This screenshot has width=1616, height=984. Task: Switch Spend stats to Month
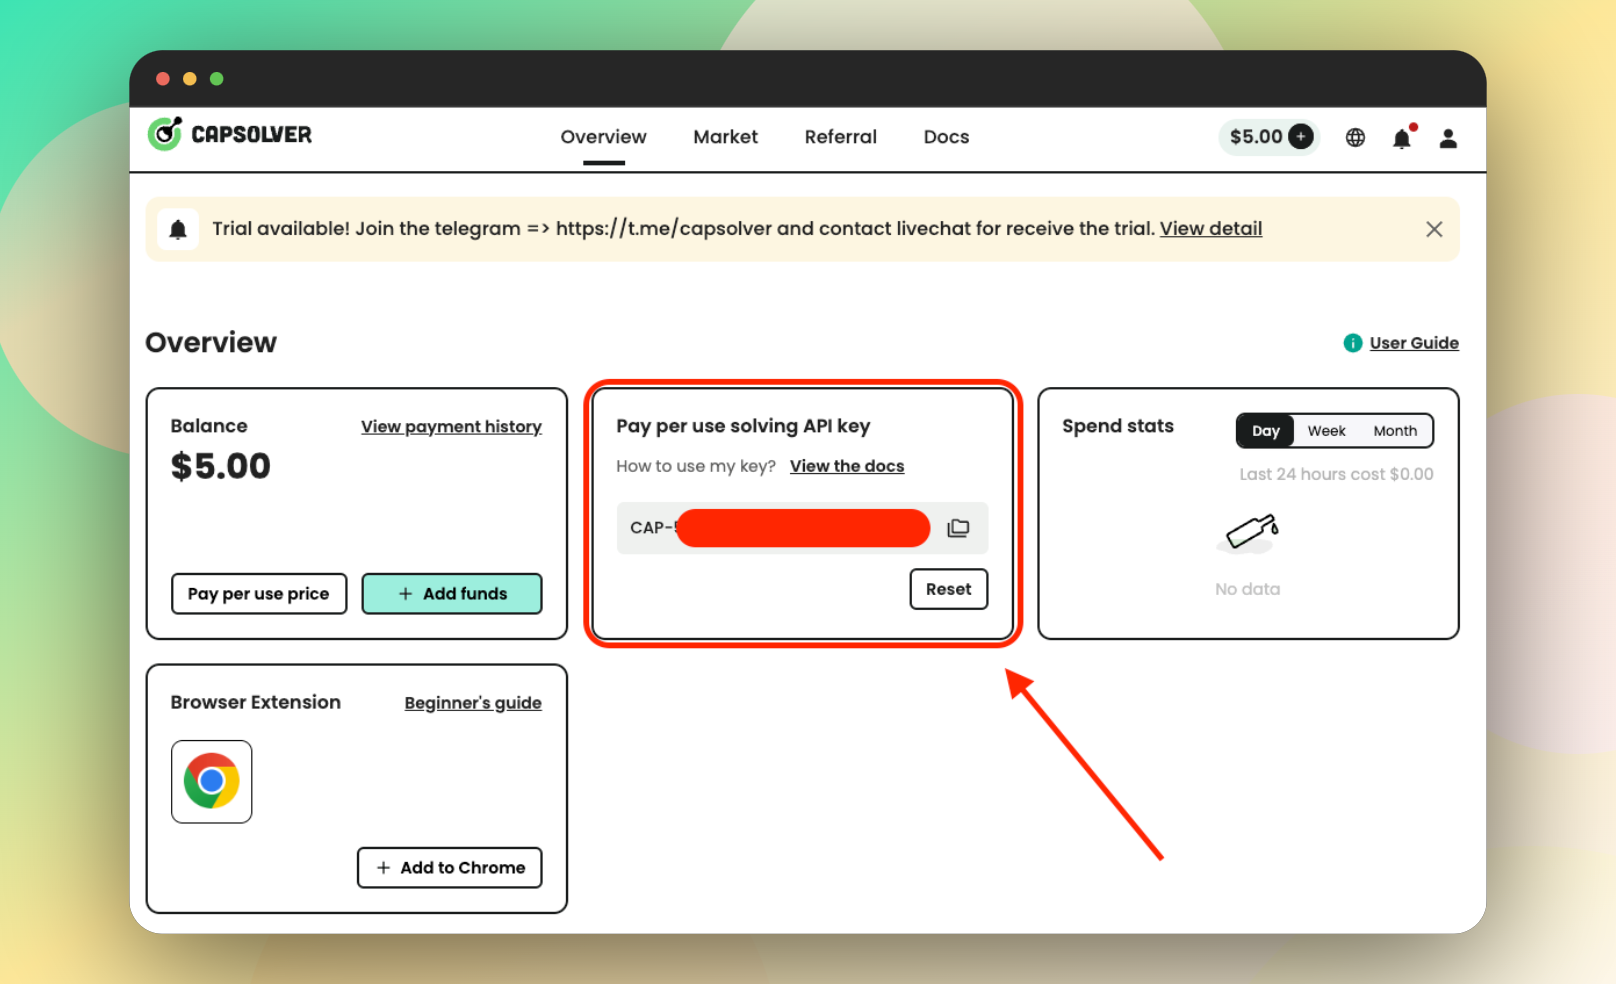(1395, 430)
